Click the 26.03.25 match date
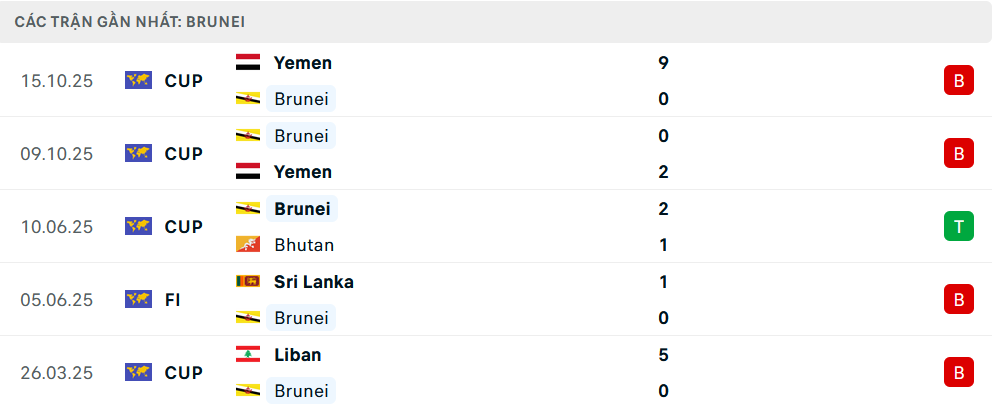This screenshot has width=995, height=406. 56,373
